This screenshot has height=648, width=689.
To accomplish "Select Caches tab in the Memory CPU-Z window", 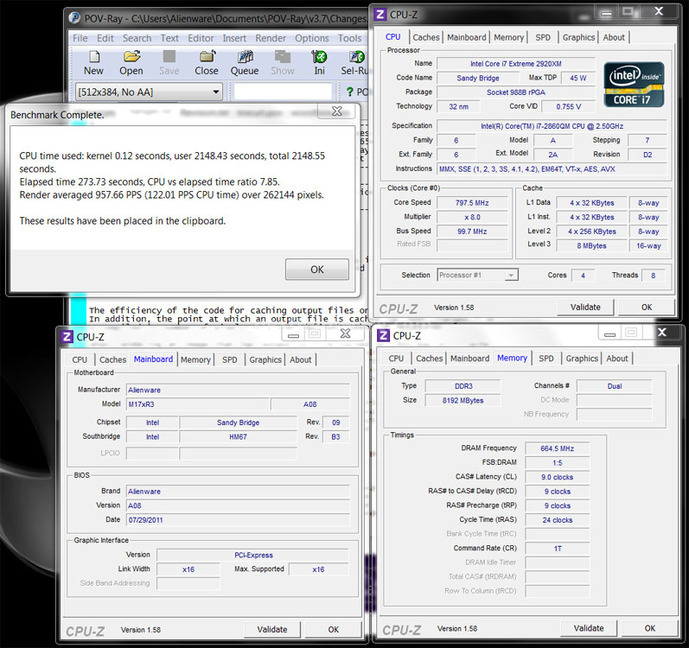I will tap(429, 358).
